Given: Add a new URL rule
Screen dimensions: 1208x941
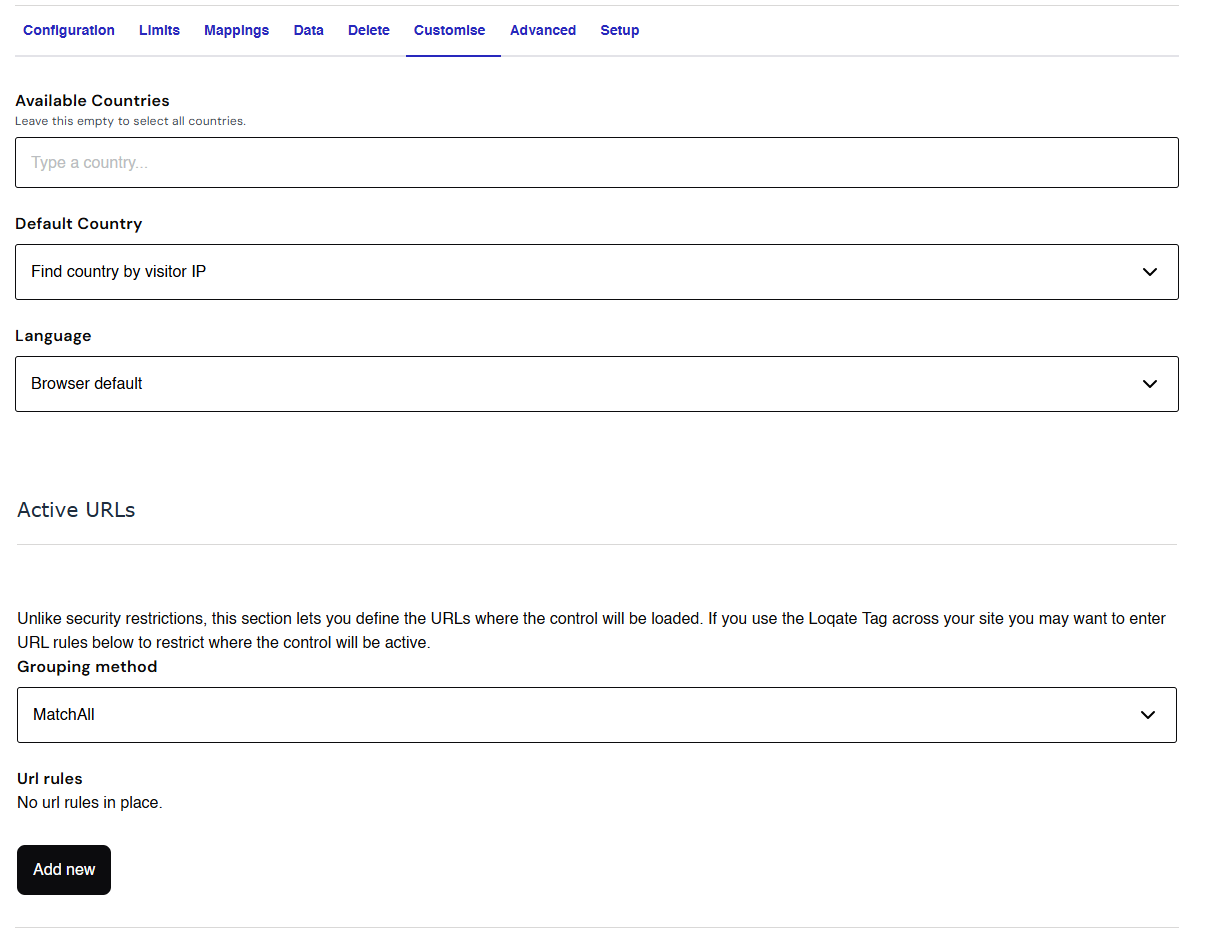Looking at the screenshot, I should [64, 870].
